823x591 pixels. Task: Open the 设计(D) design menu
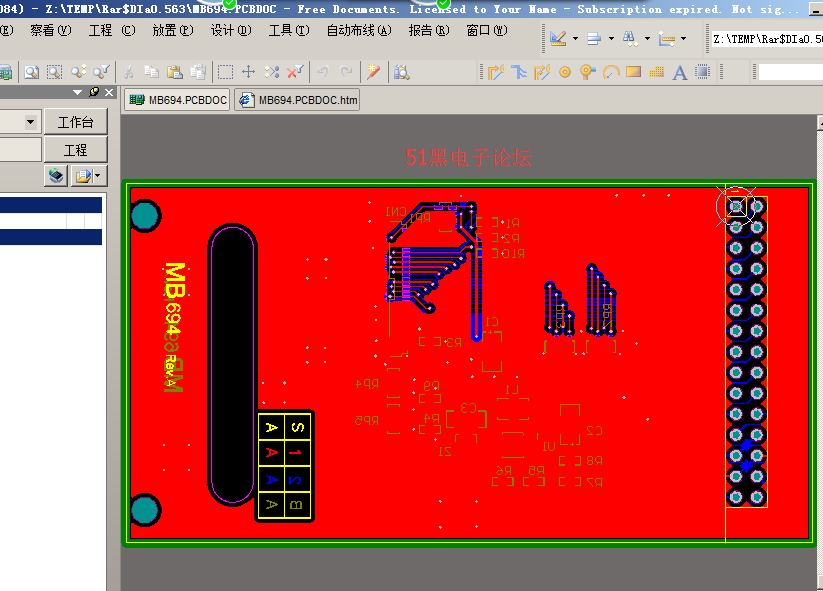click(x=231, y=30)
